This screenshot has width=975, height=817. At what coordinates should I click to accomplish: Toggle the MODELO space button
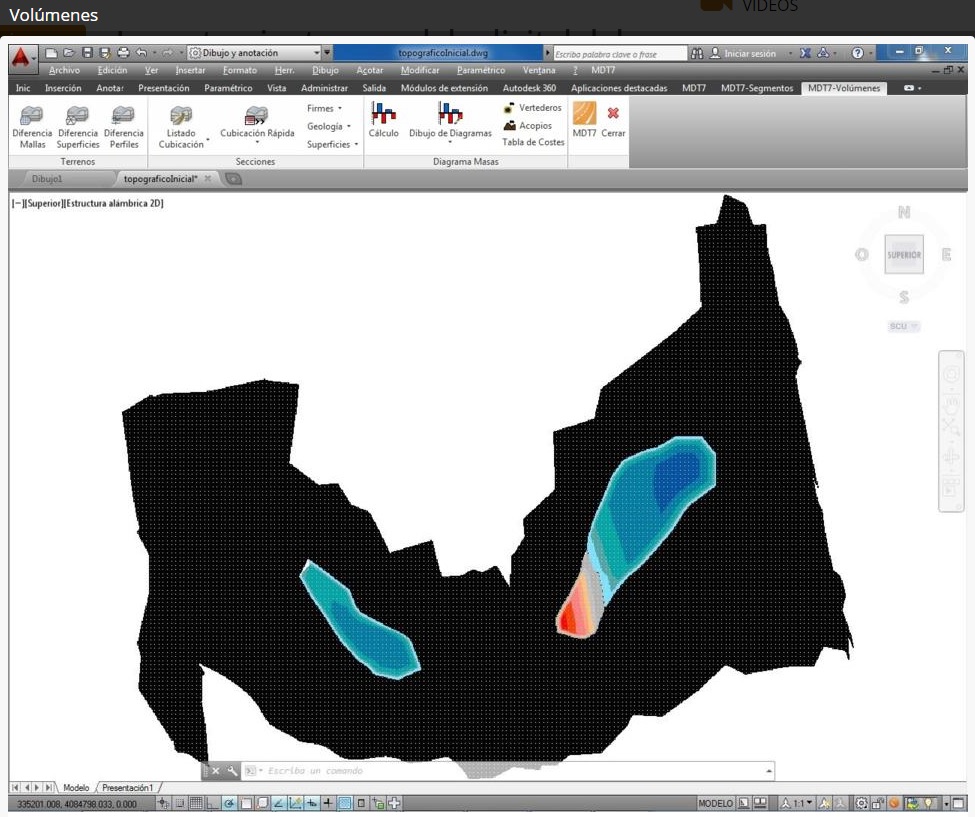point(715,803)
